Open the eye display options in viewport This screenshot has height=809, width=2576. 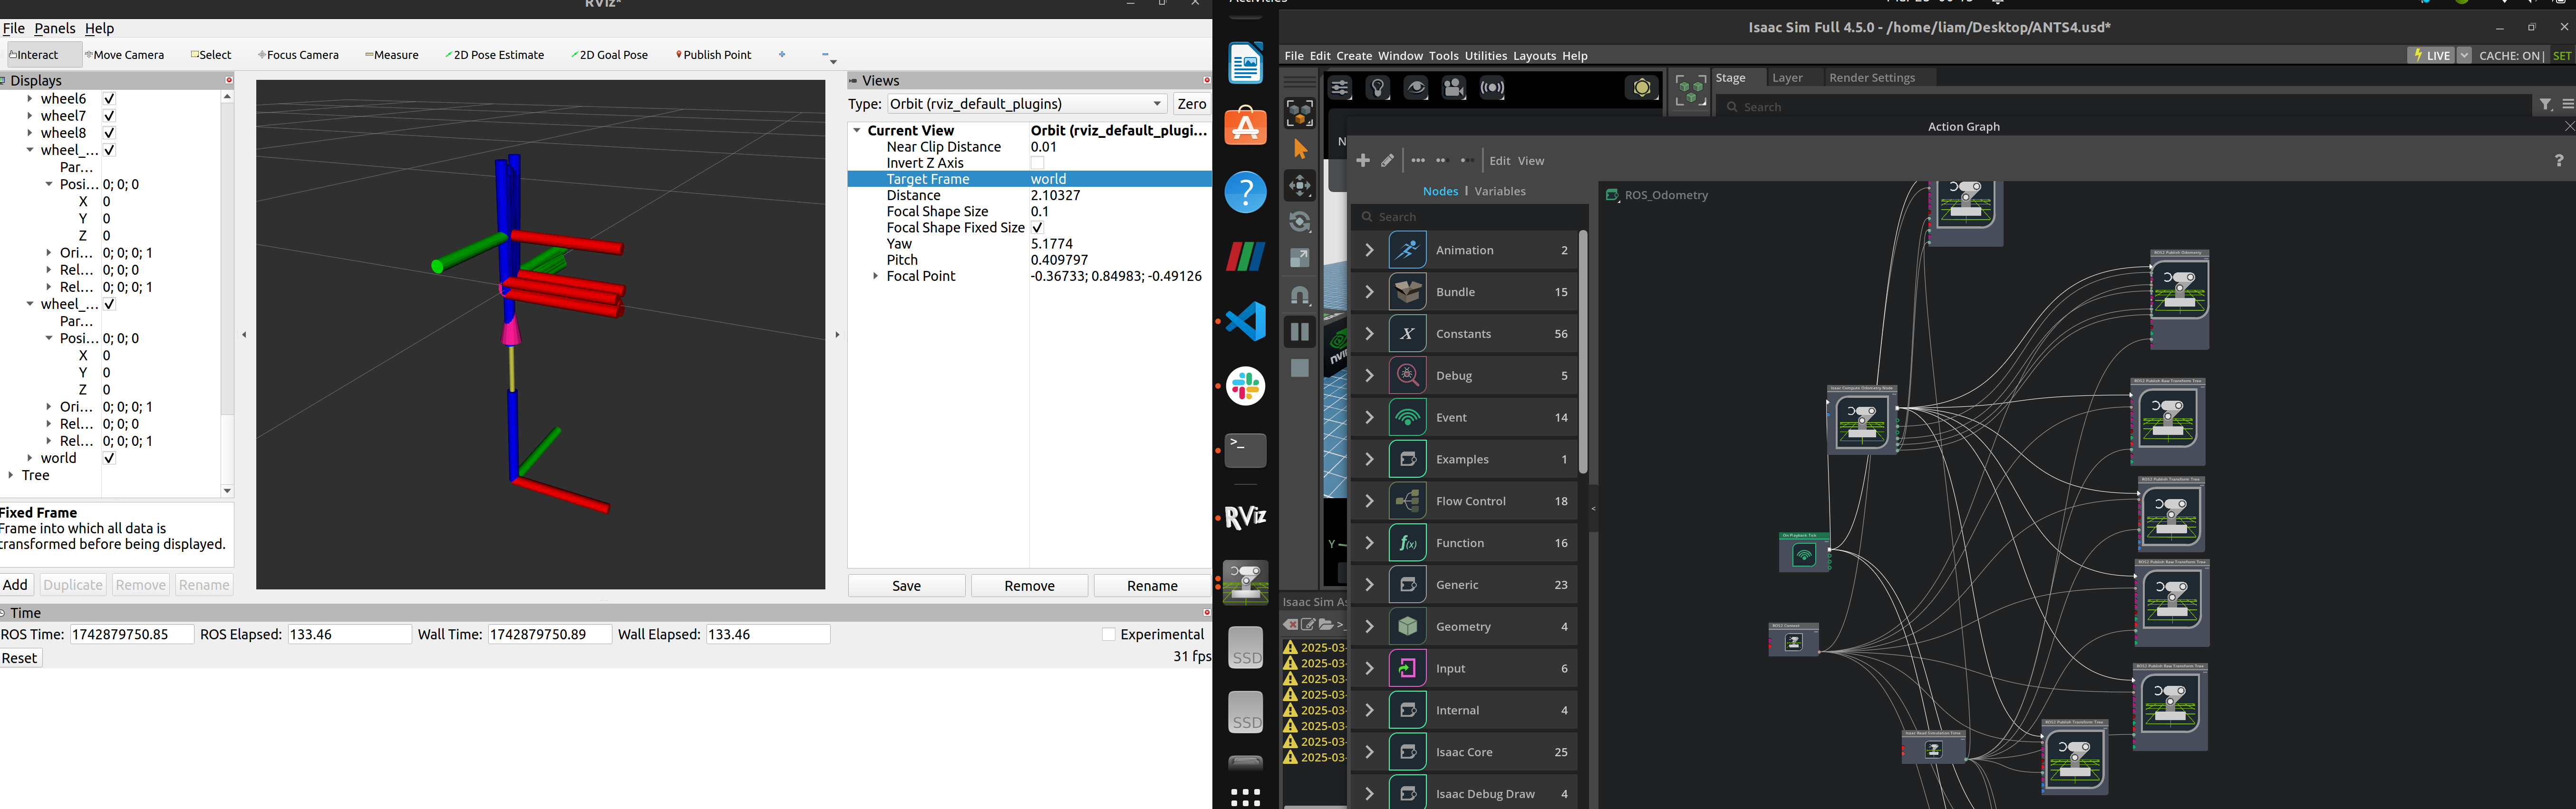1416,88
